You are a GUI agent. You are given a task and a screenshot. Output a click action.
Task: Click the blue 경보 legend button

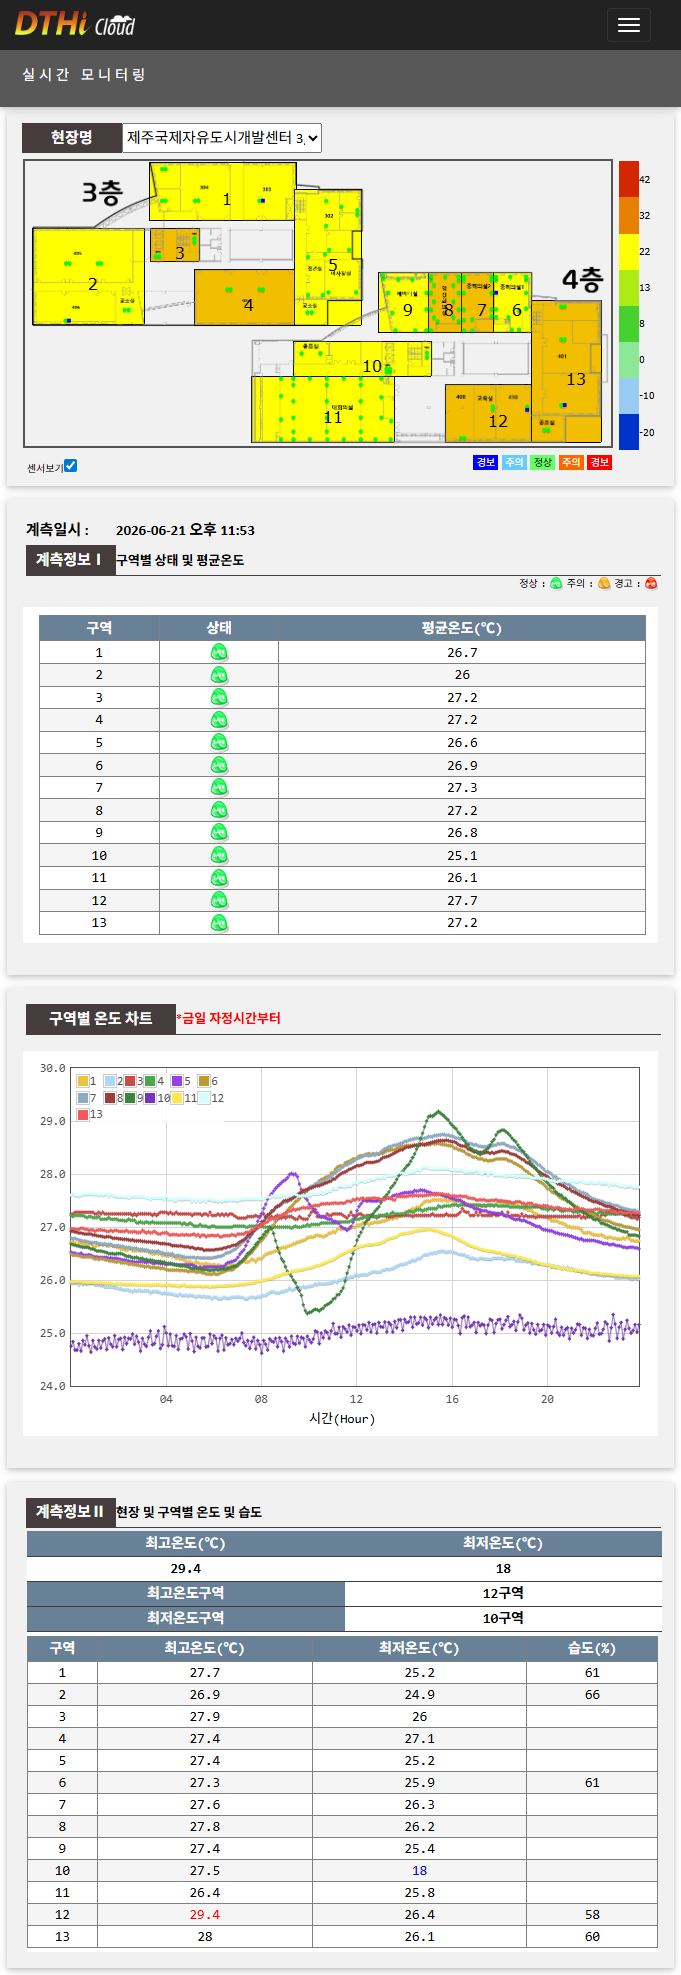(485, 462)
